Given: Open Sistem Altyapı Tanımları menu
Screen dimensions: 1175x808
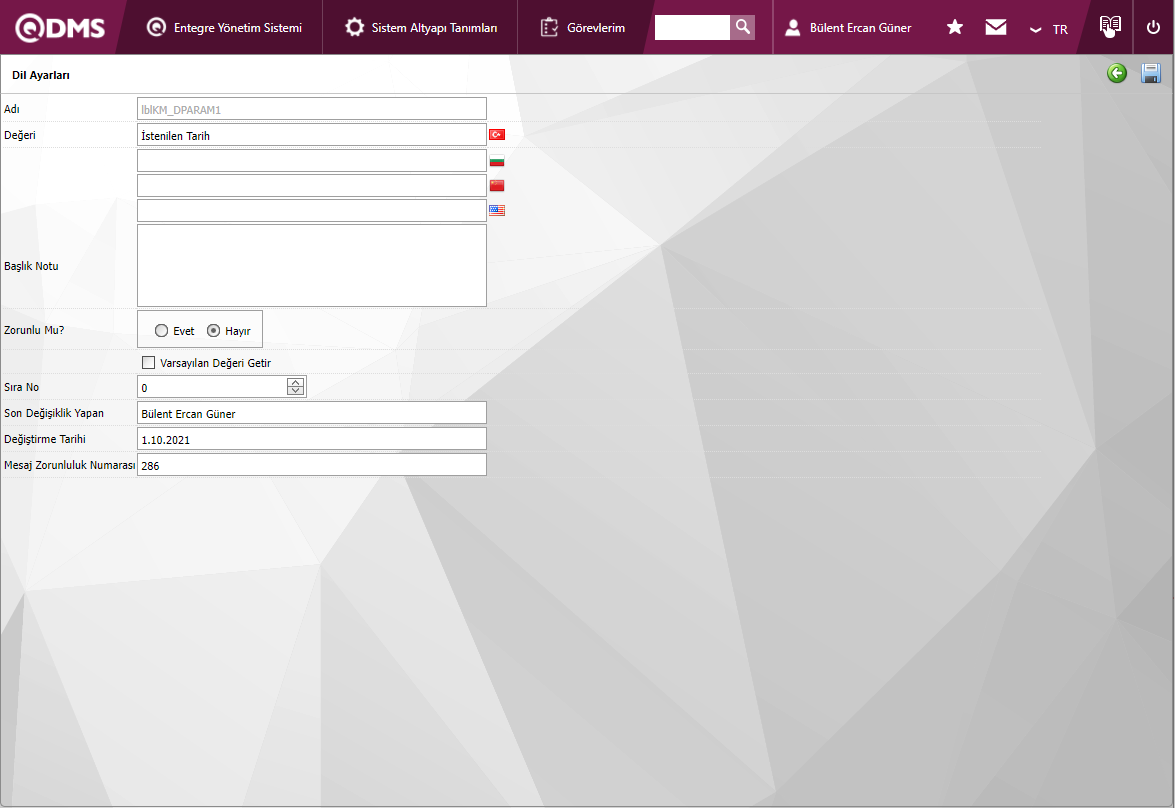Looking at the screenshot, I should [420, 28].
